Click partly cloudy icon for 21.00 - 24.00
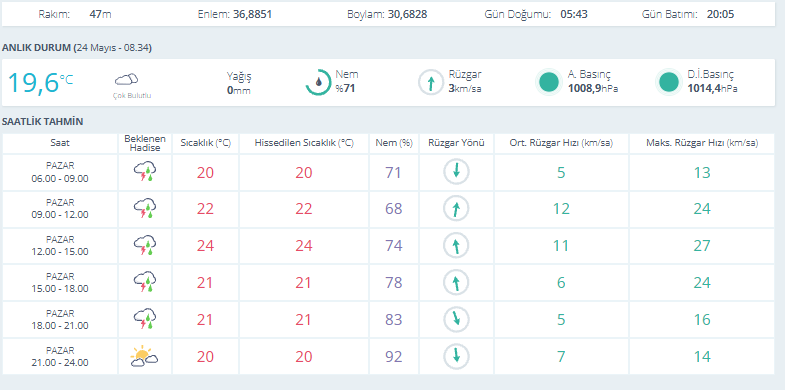This screenshot has height=390, width=785. (x=144, y=355)
